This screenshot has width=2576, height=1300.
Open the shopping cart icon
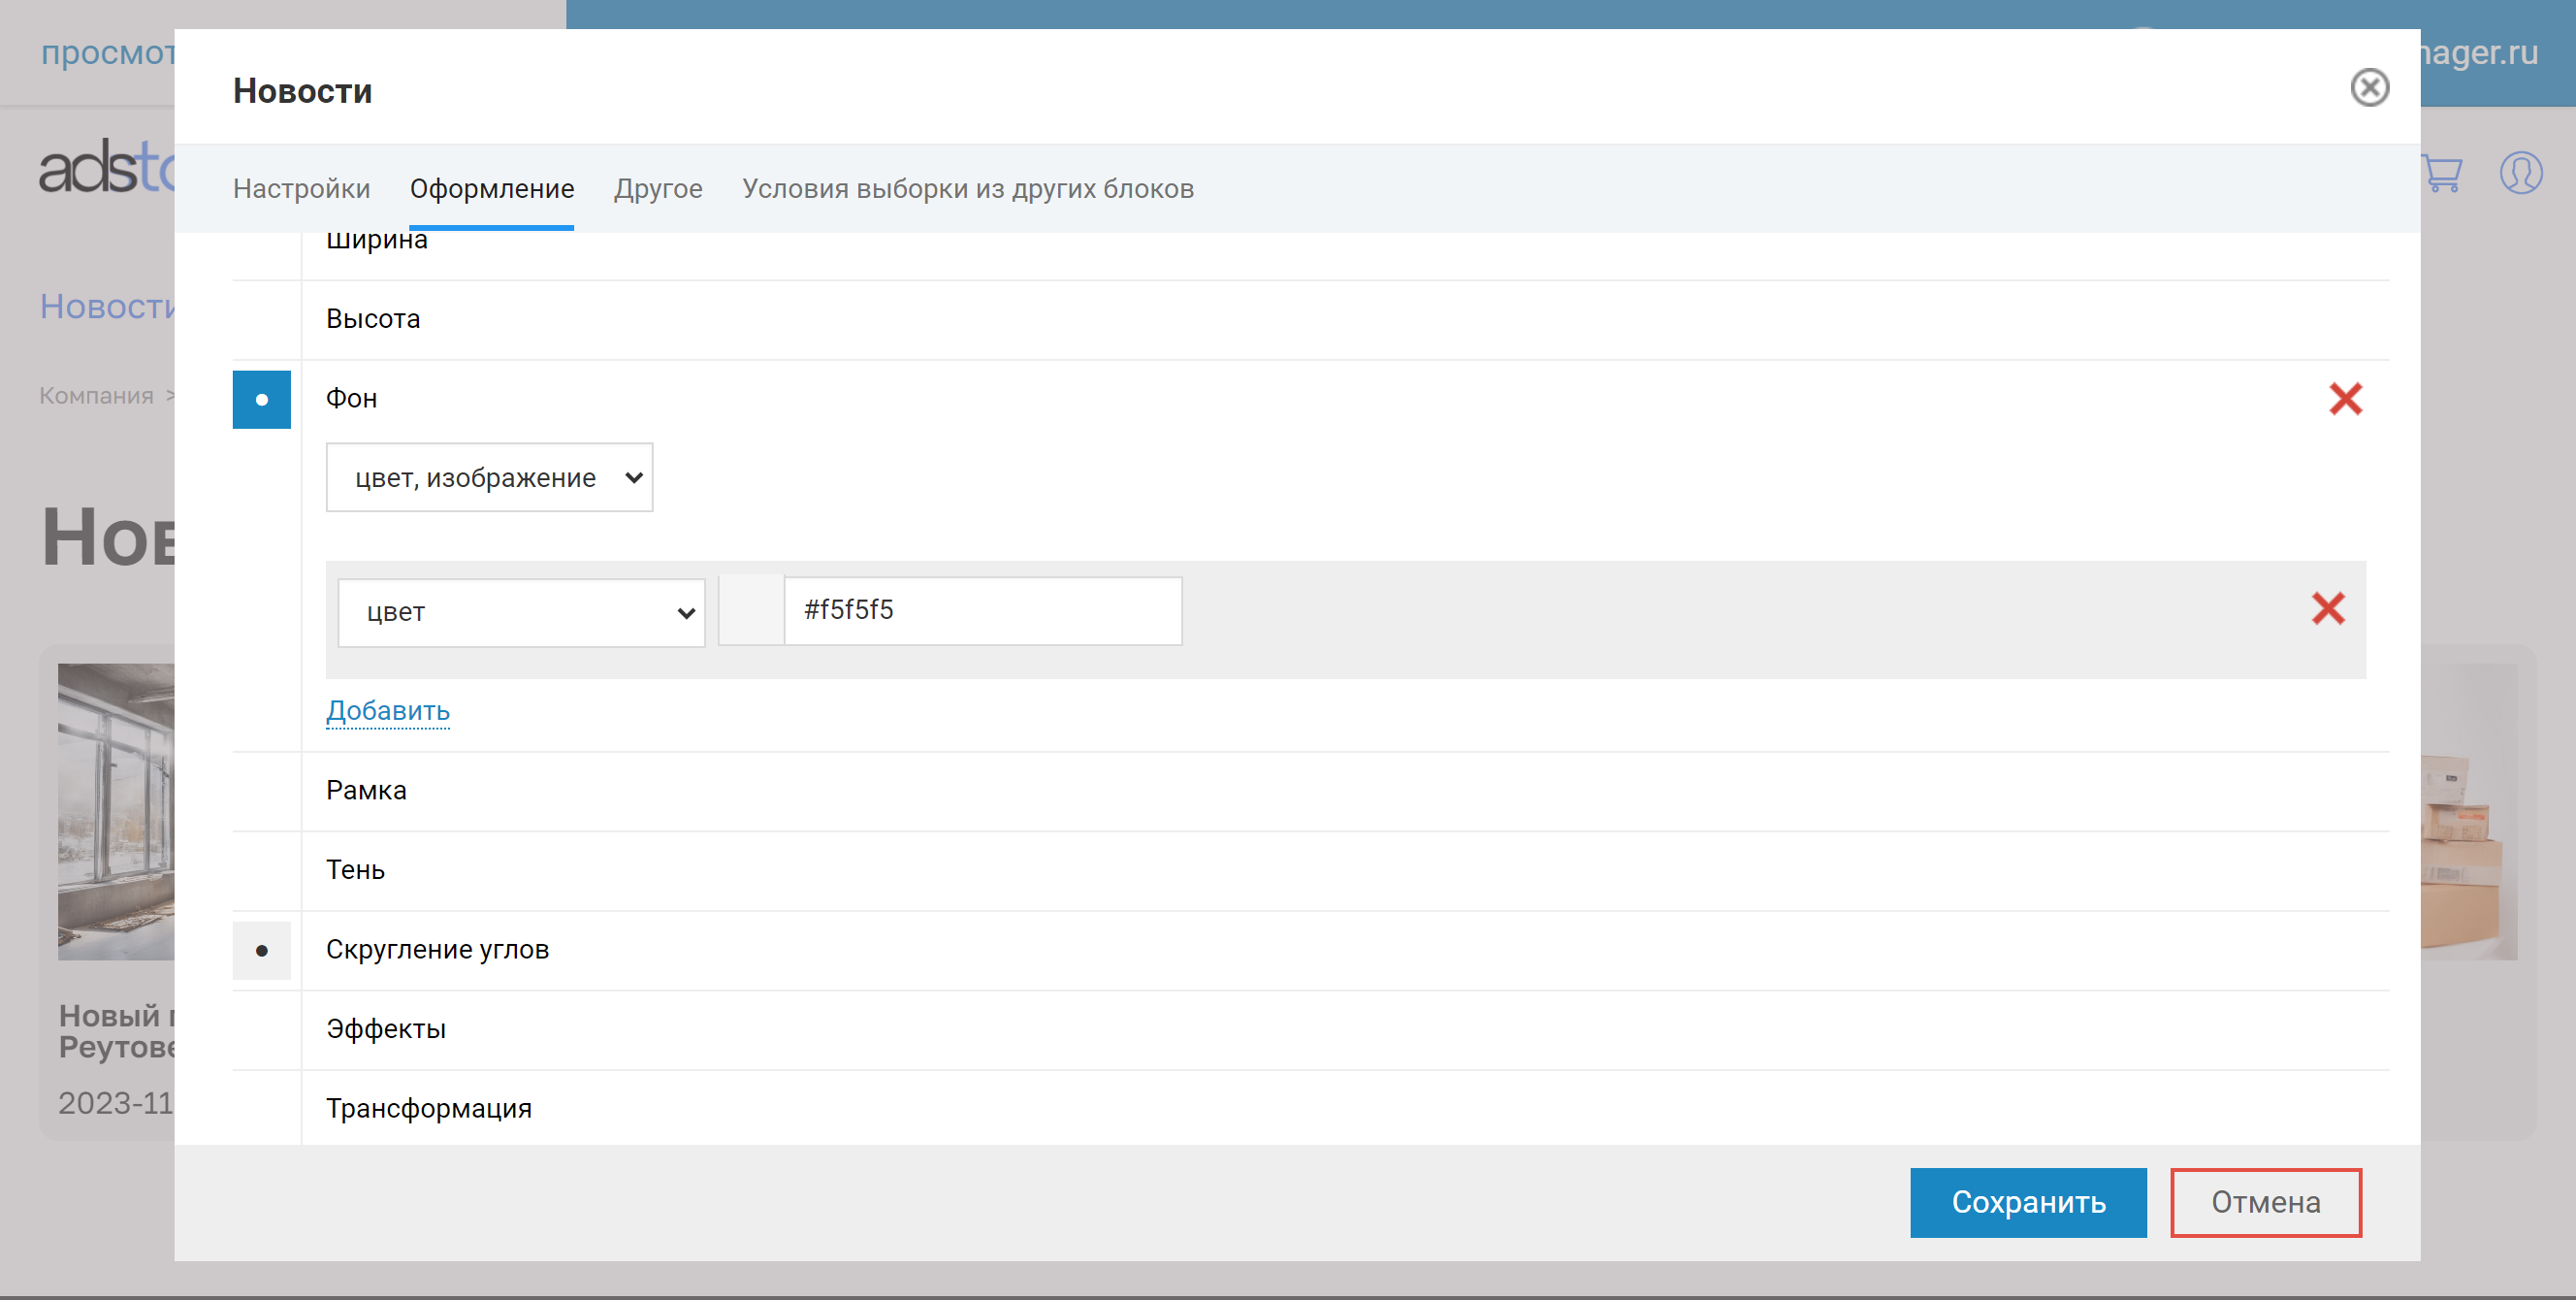2441,174
